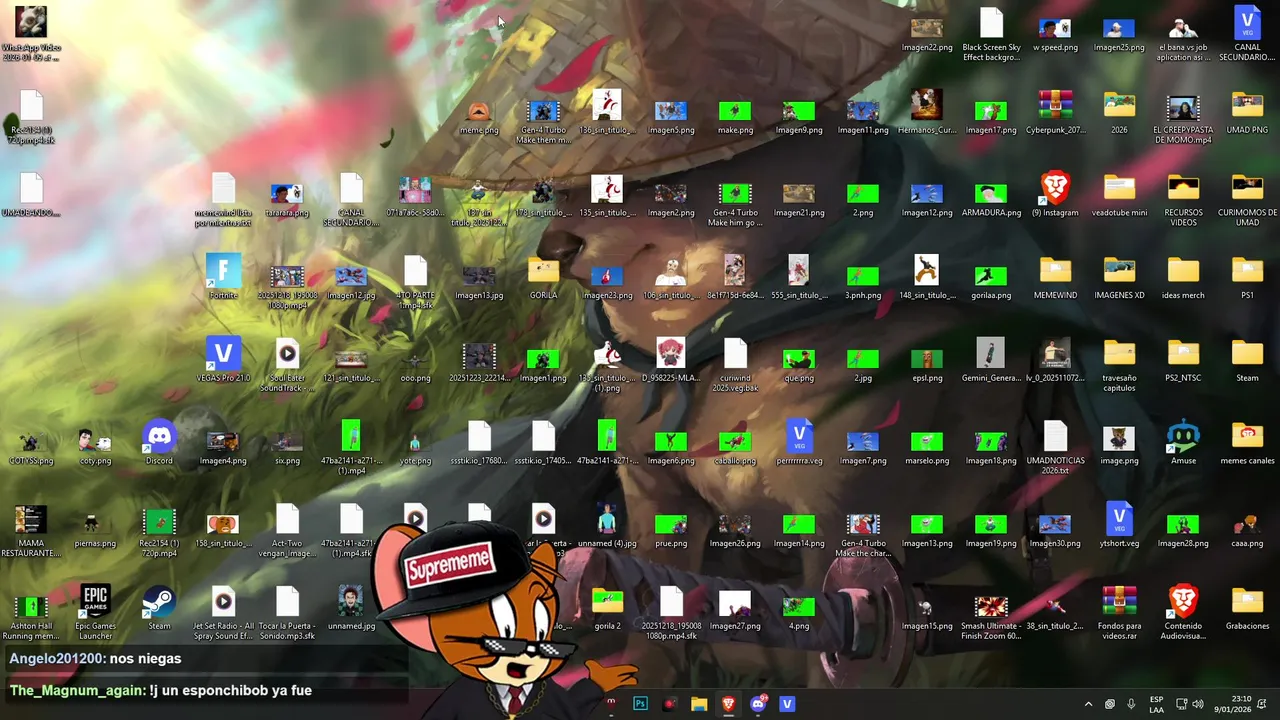Open Photoshop from the taskbar
Image resolution: width=1280 pixels, height=720 pixels.
(x=640, y=704)
